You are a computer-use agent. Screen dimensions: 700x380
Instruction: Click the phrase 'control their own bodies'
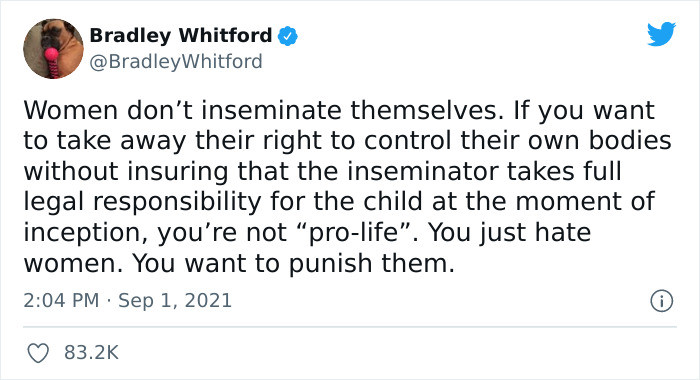pyautogui.click(x=518, y=141)
